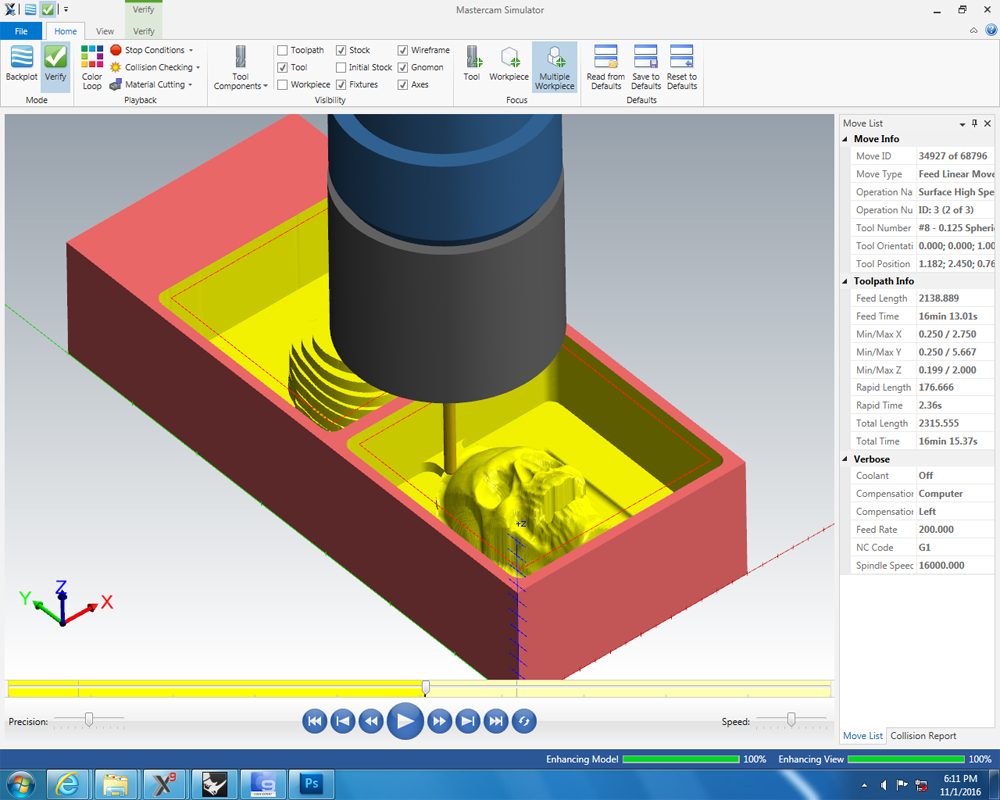Image resolution: width=1000 pixels, height=800 pixels.
Task: Click Move ID value 34927 of 68796
Action: pos(953,156)
